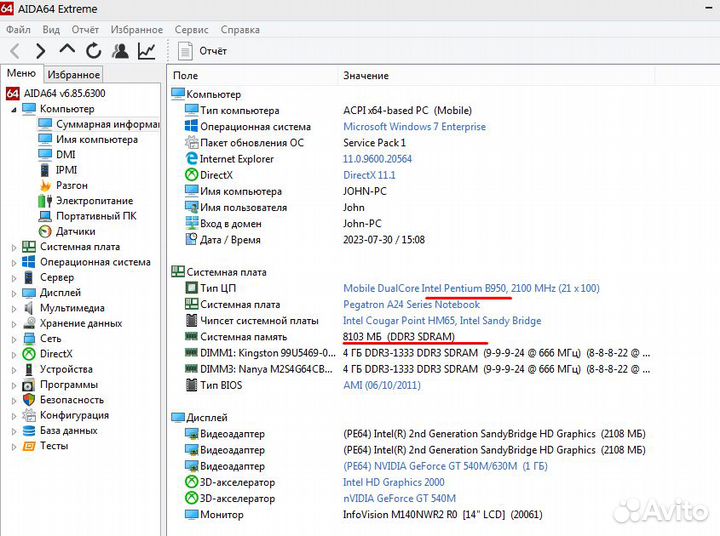Select Имя компьютера item in tree
Screen dimensions: 720x536
(x=97, y=139)
